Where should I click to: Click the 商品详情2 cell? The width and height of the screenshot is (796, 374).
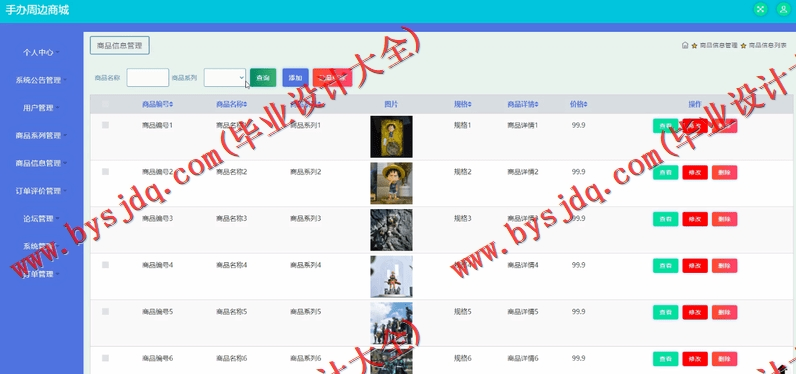[x=523, y=172]
